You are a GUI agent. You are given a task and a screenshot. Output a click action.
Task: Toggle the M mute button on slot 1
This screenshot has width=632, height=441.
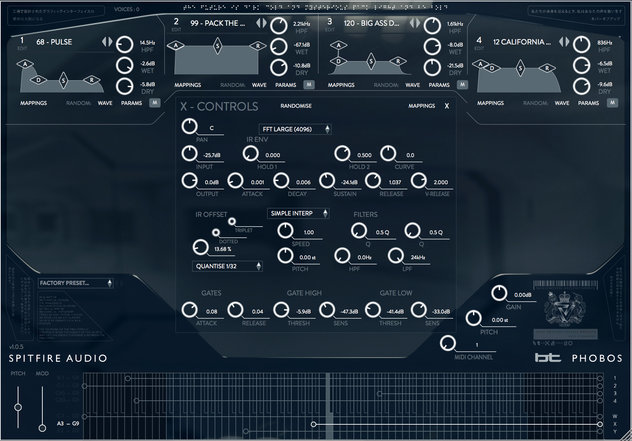(x=155, y=103)
